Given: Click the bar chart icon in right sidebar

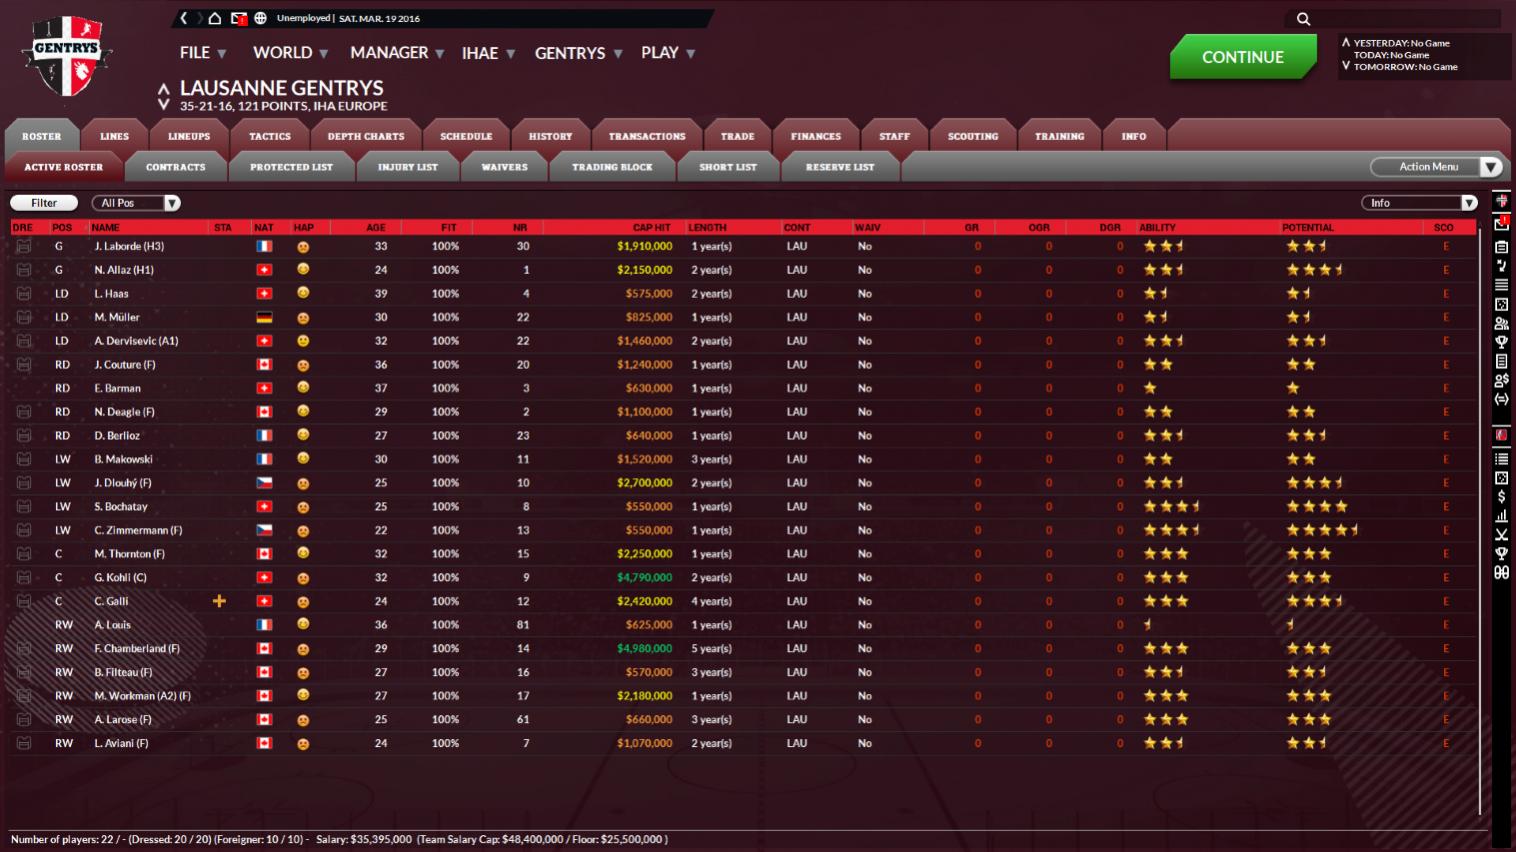Looking at the screenshot, I should tap(1501, 516).
